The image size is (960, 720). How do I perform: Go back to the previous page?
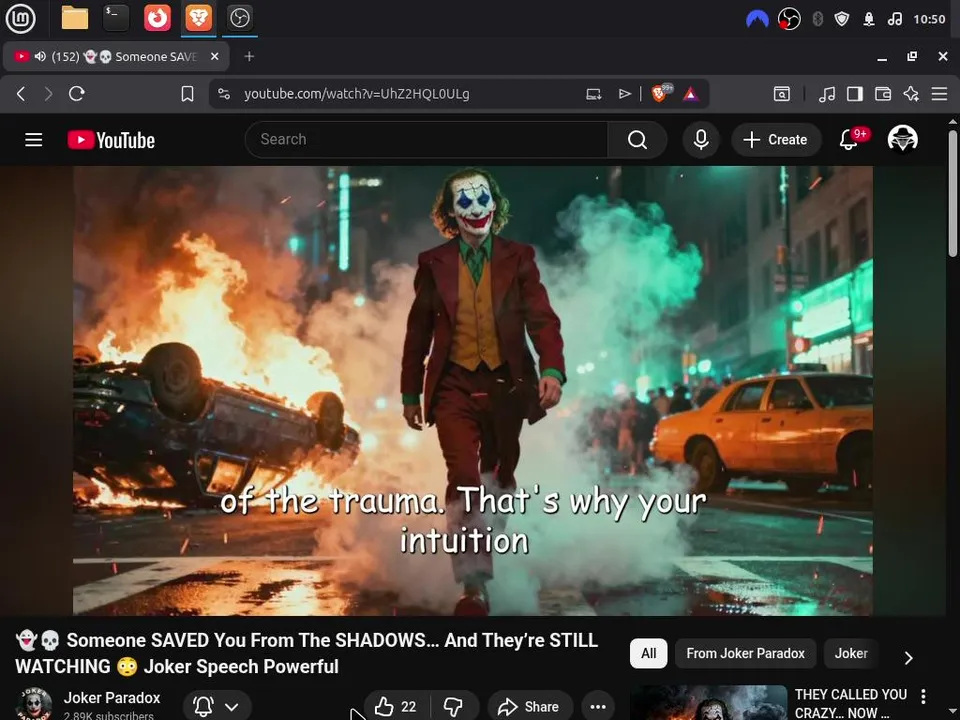pos(21,94)
